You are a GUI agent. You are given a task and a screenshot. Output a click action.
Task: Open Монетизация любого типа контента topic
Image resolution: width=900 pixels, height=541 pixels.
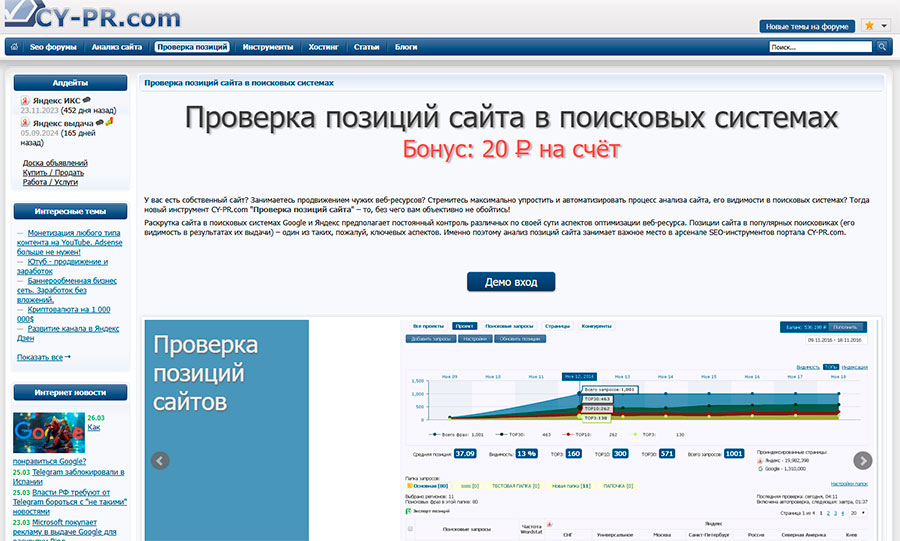point(69,242)
